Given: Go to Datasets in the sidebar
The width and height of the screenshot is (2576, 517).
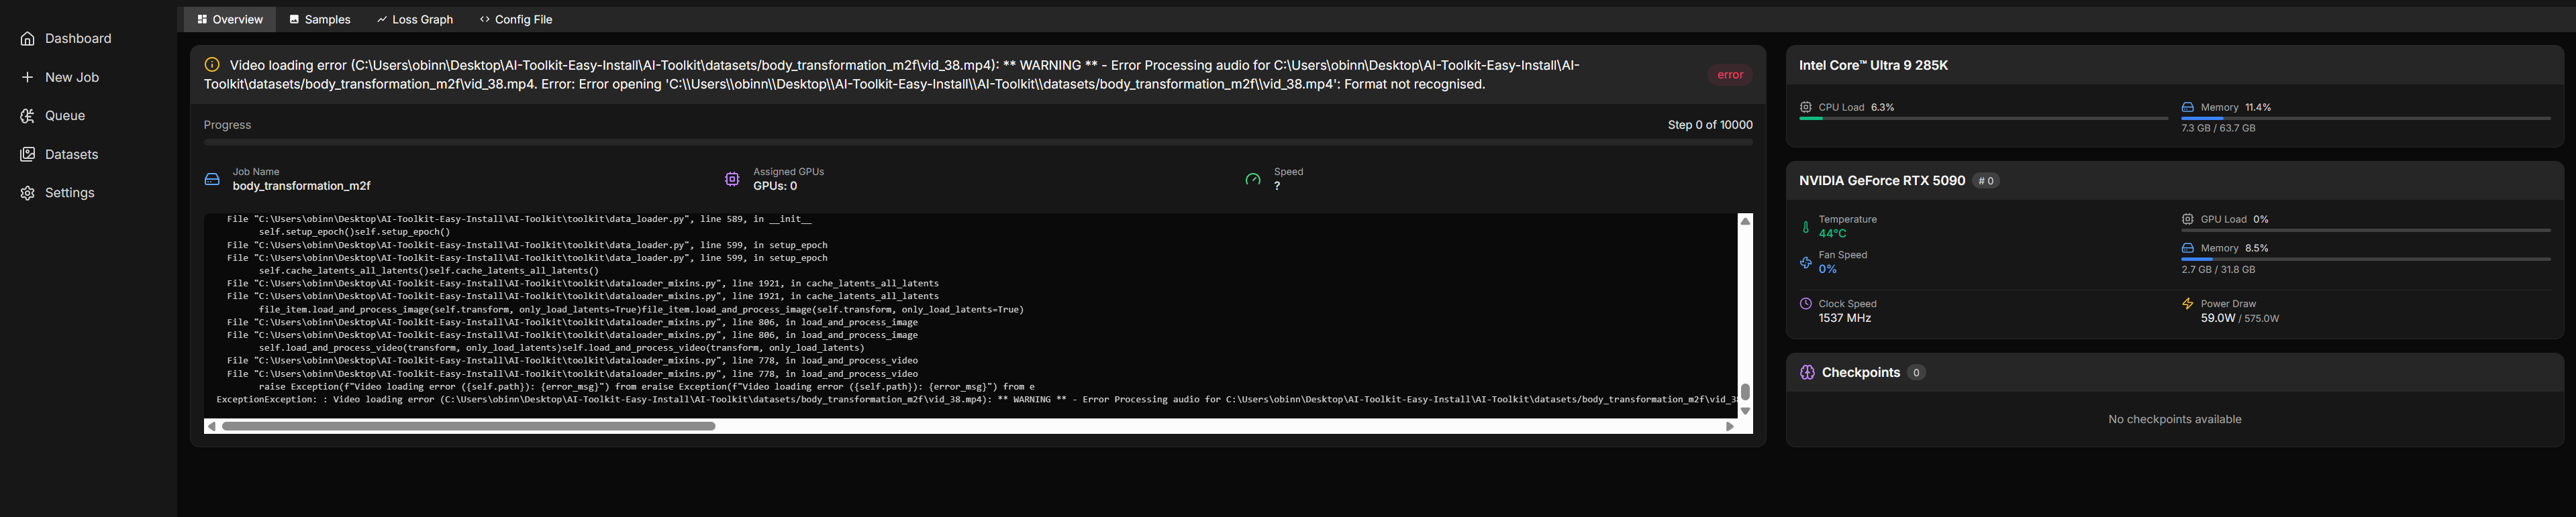Looking at the screenshot, I should tap(59, 154).
